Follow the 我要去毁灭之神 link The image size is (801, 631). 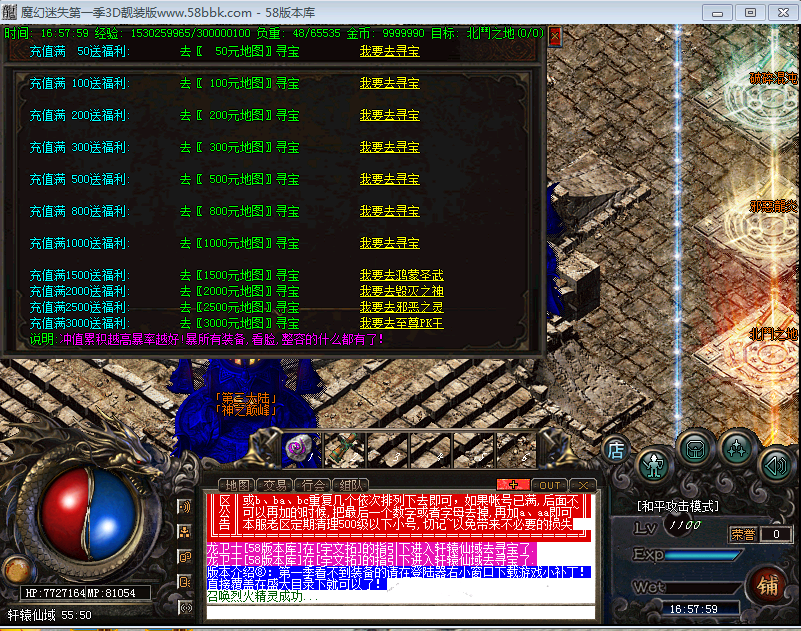402,291
